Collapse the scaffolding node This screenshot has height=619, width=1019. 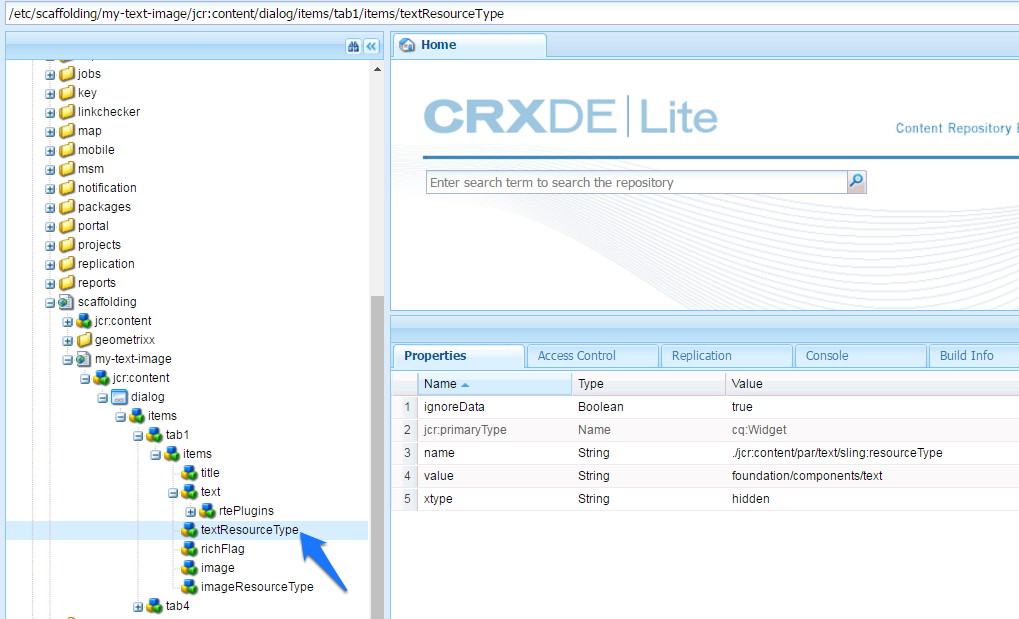[50, 303]
